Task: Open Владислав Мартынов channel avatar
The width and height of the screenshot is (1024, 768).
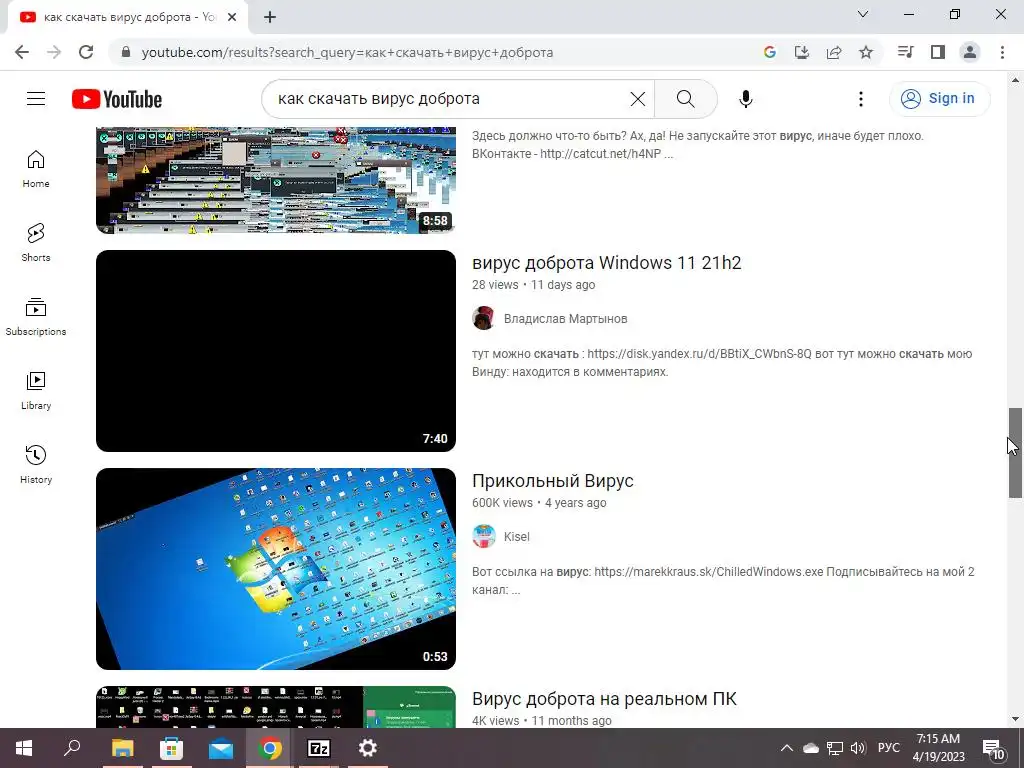Action: tap(483, 318)
